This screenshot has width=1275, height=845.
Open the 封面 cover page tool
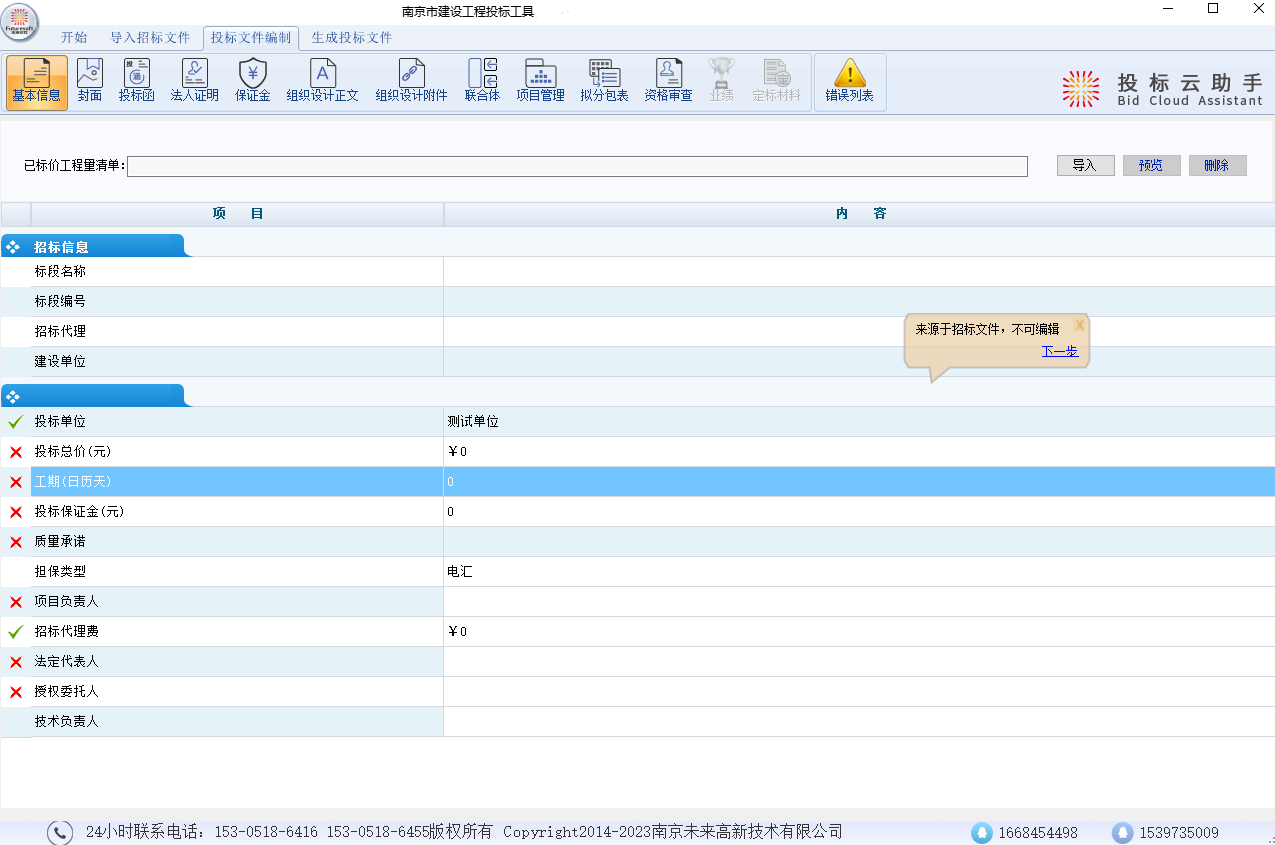click(x=90, y=82)
